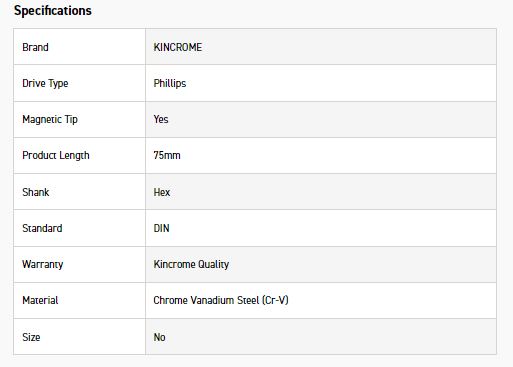Viewport: 513px width, 367px height.
Task: Click the KINCROME brand value
Action: [178, 47]
